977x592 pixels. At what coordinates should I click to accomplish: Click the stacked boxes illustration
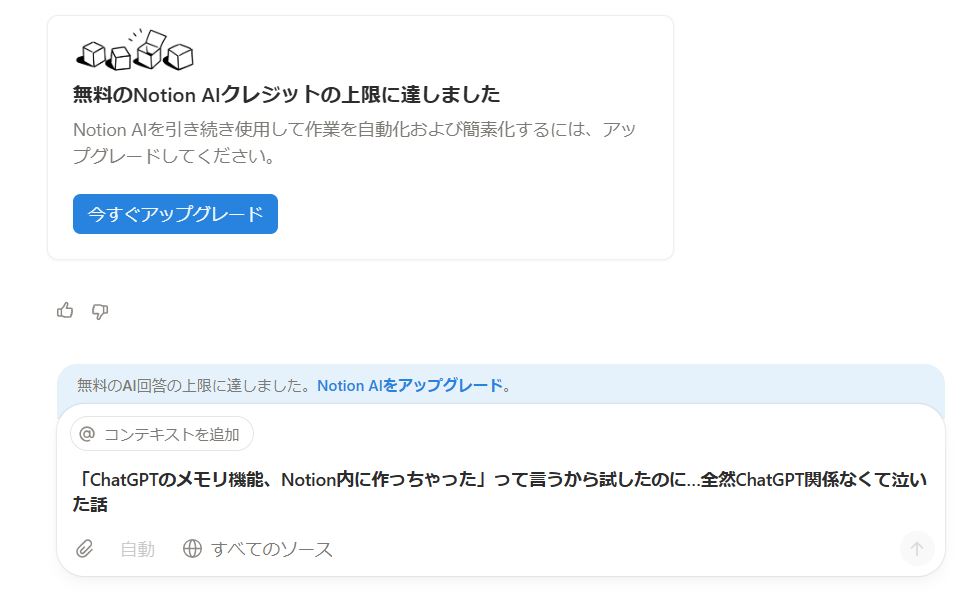tap(134, 52)
